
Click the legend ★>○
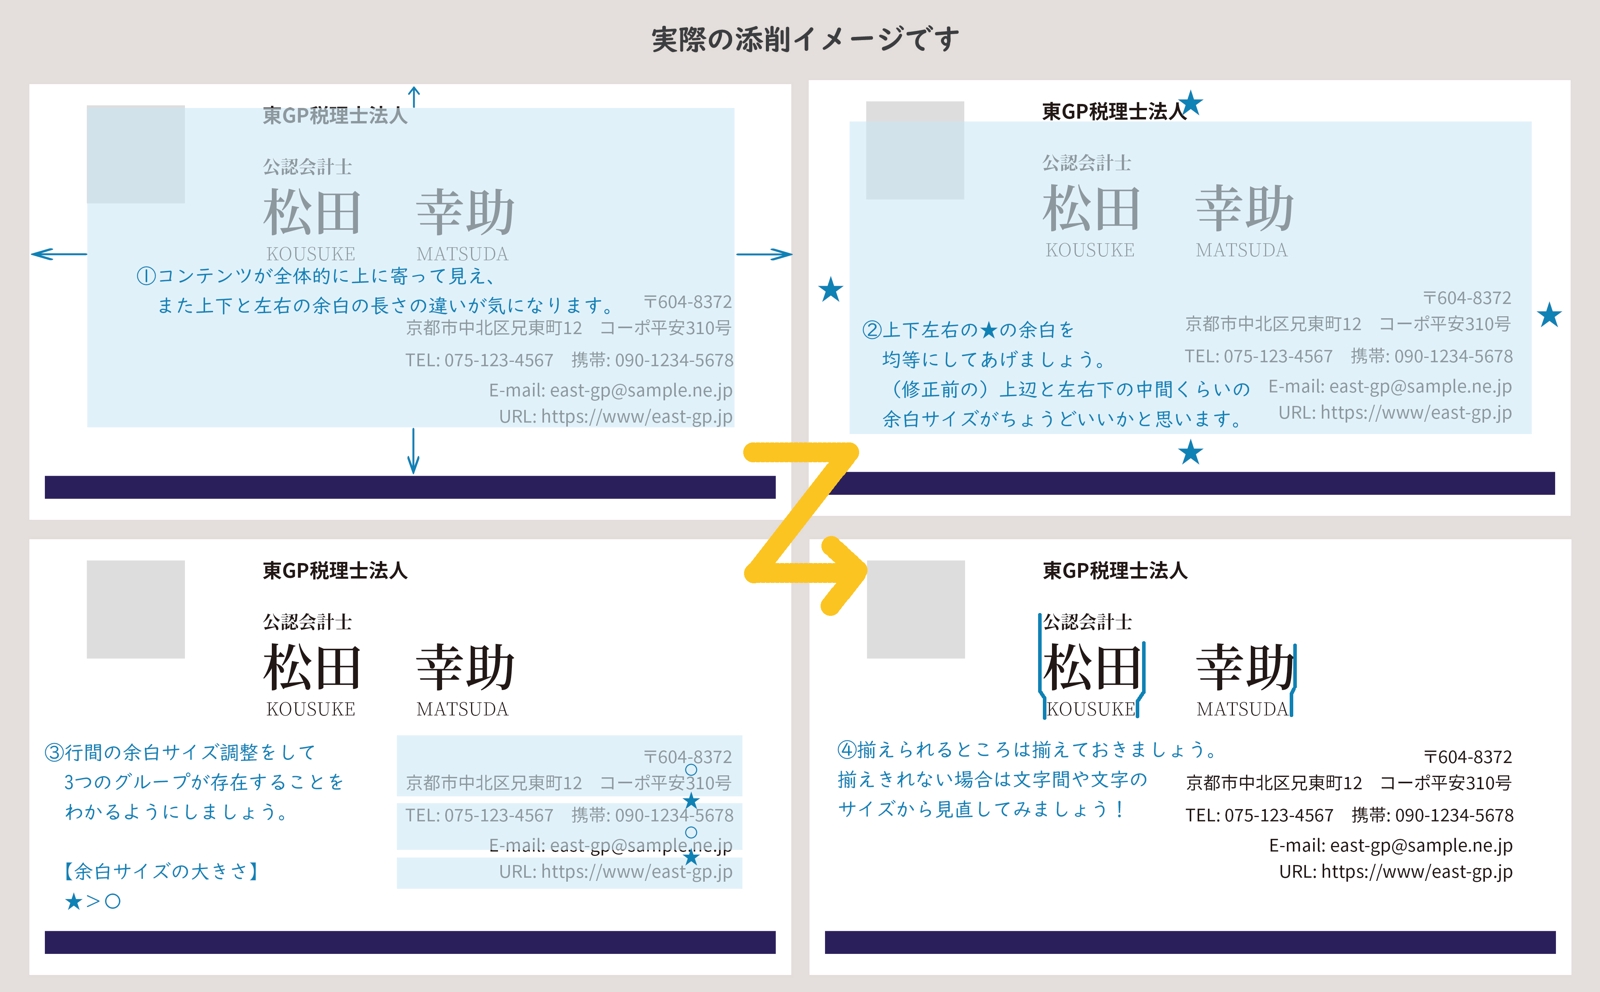93,901
